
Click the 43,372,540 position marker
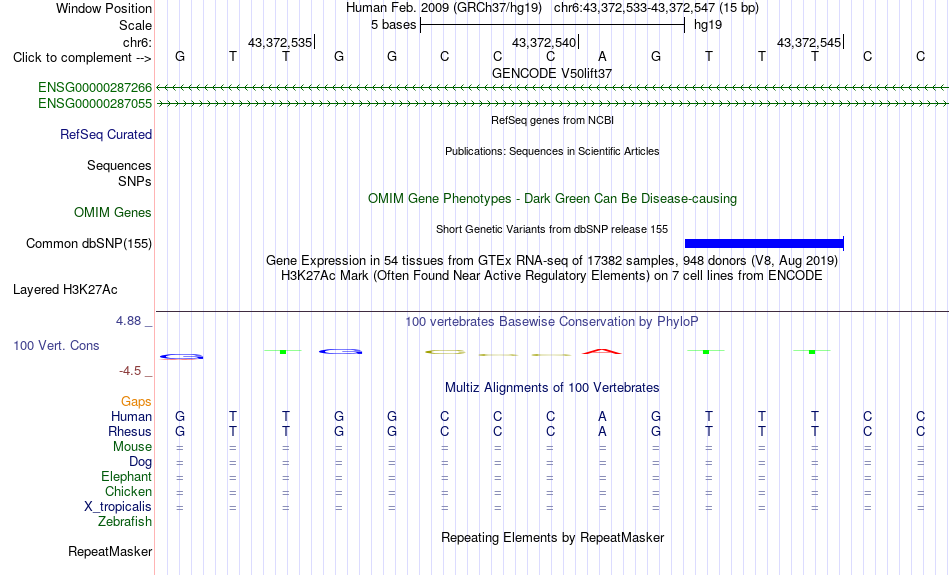(544, 42)
